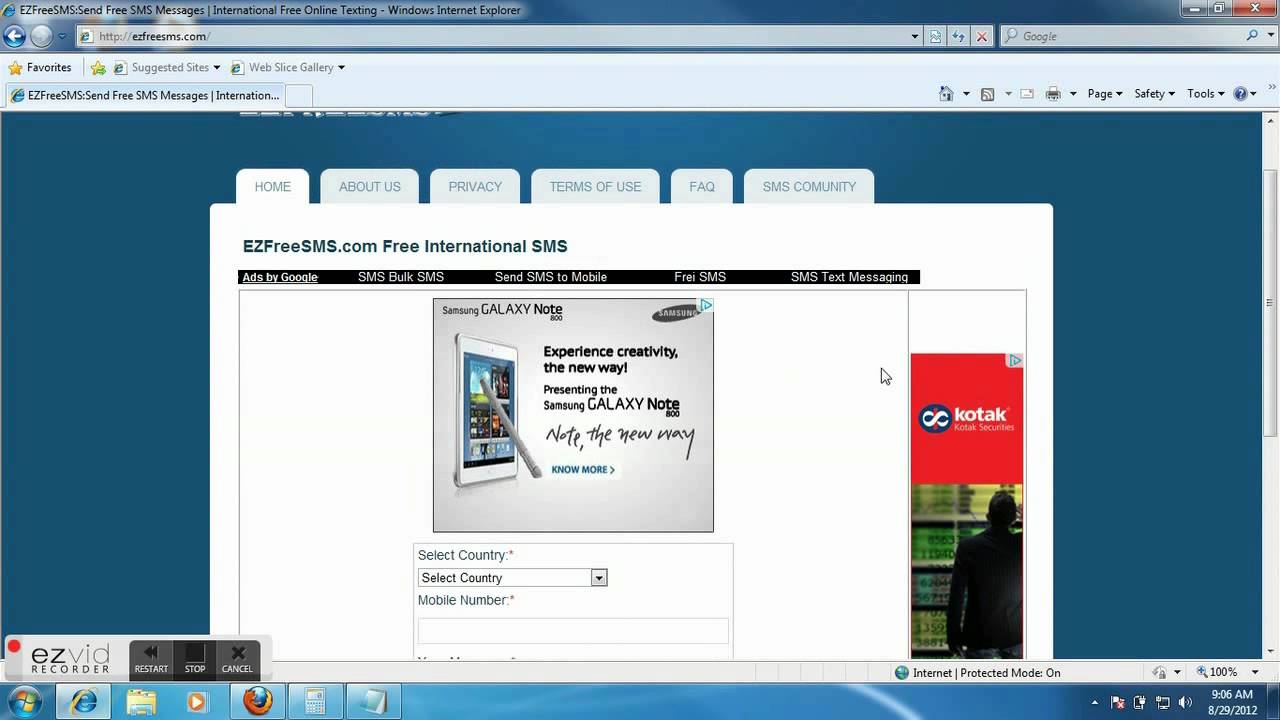The image size is (1280, 720).
Task: Click the Ads by Google link
Action: click(x=280, y=277)
